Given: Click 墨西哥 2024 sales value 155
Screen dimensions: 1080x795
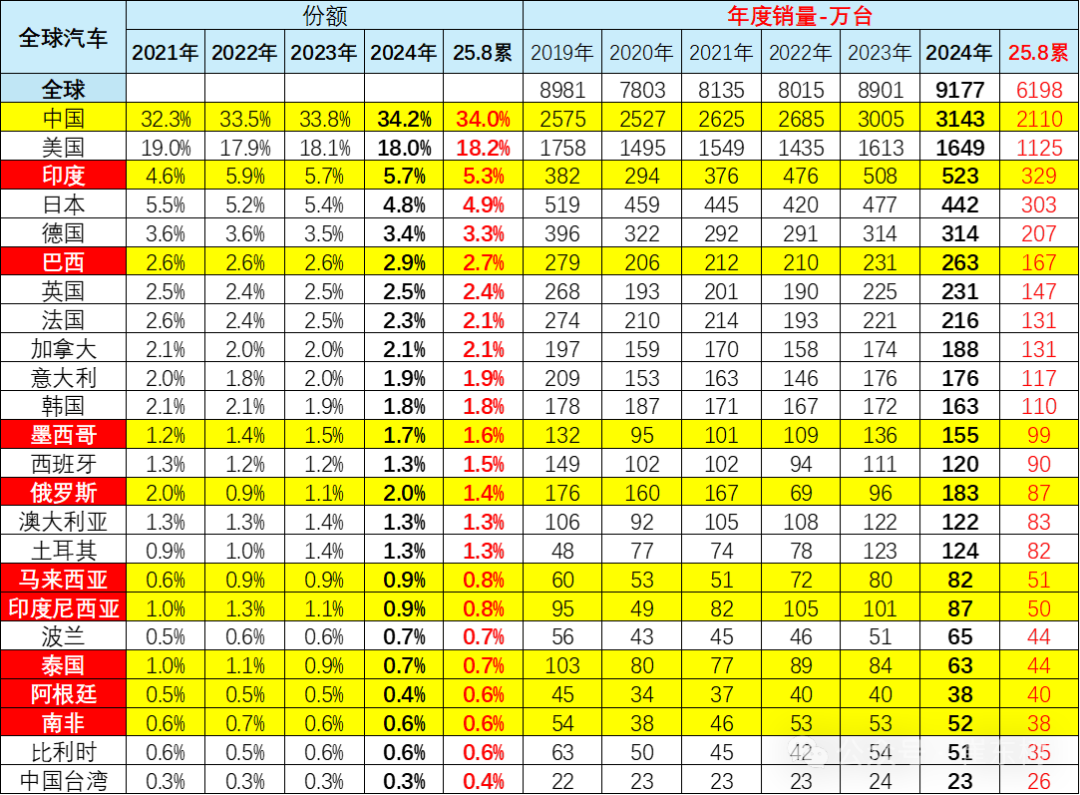Looking at the screenshot, I should coord(959,435).
